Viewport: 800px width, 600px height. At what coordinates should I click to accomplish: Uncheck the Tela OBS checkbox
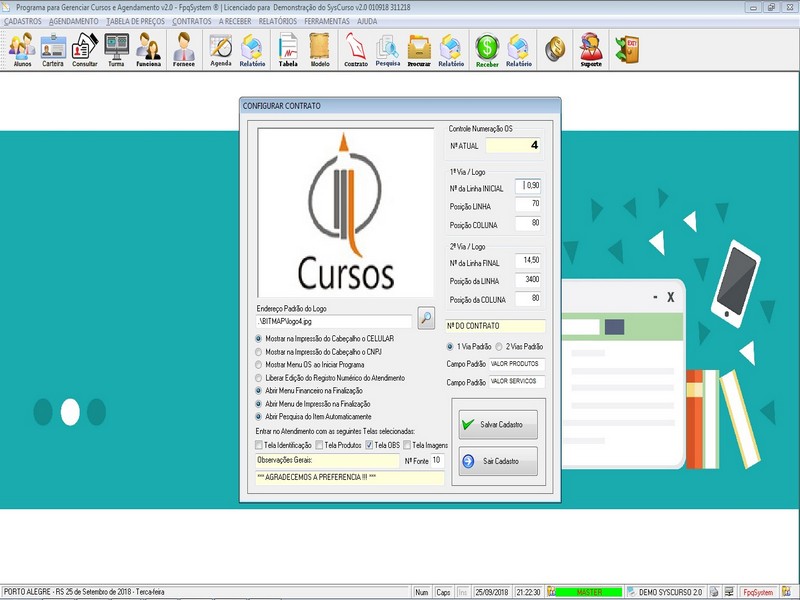pyautogui.click(x=369, y=445)
